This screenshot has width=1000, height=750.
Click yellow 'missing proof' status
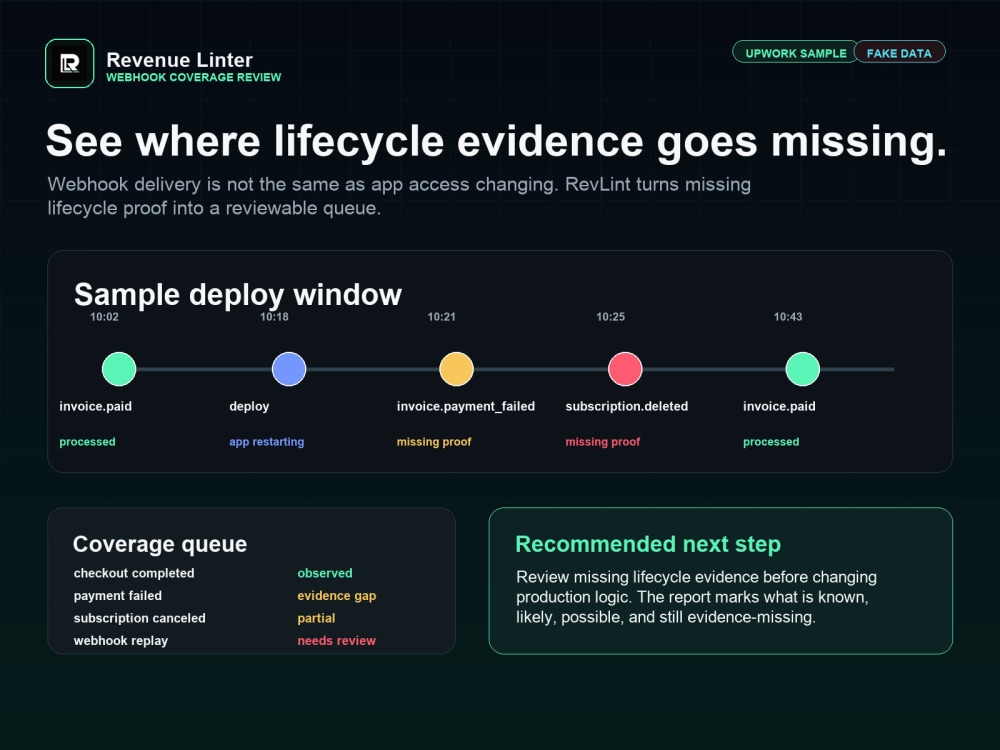[434, 442]
